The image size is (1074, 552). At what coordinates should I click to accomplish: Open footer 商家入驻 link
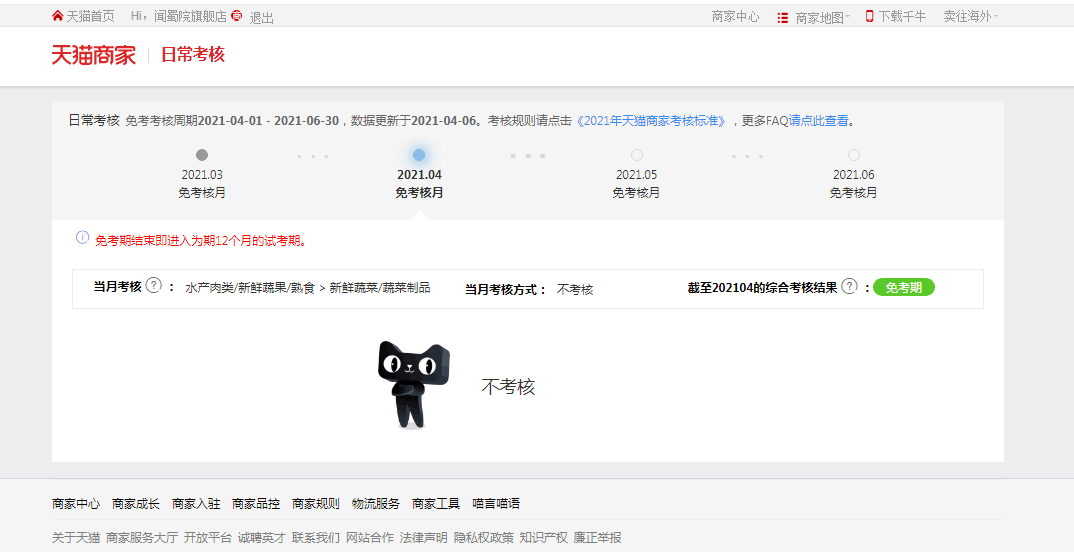(x=196, y=504)
